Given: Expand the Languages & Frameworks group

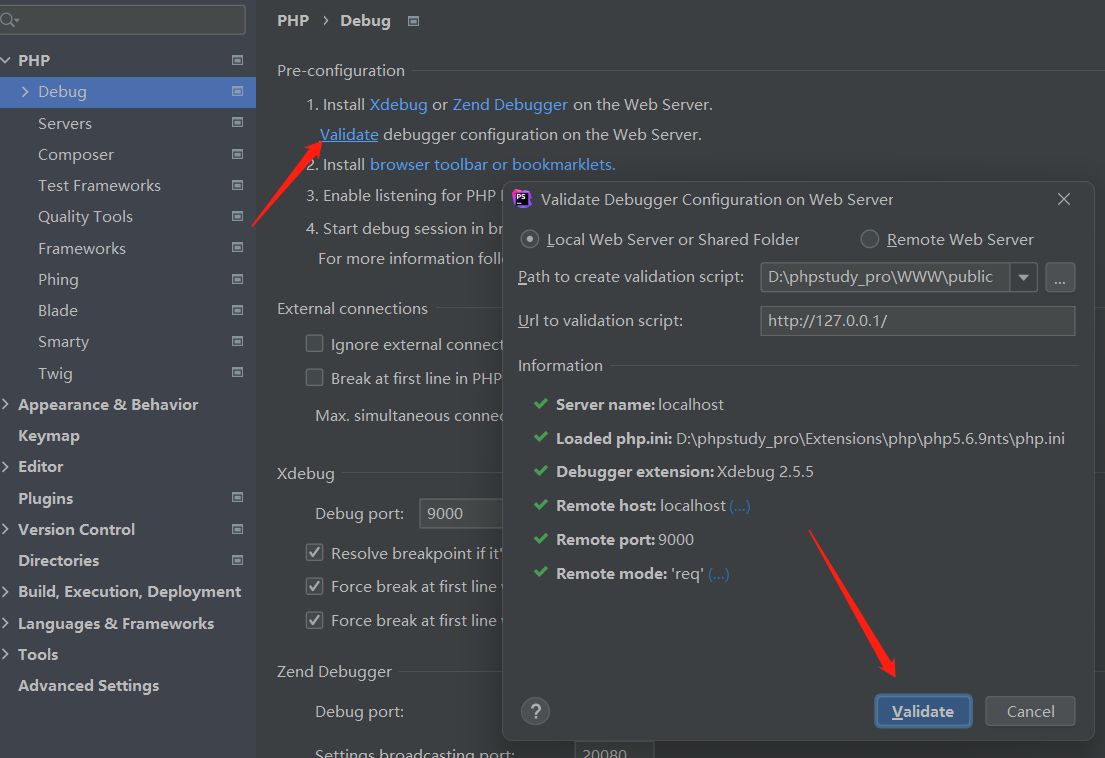Looking at the screenshot, I should [6, 623].
